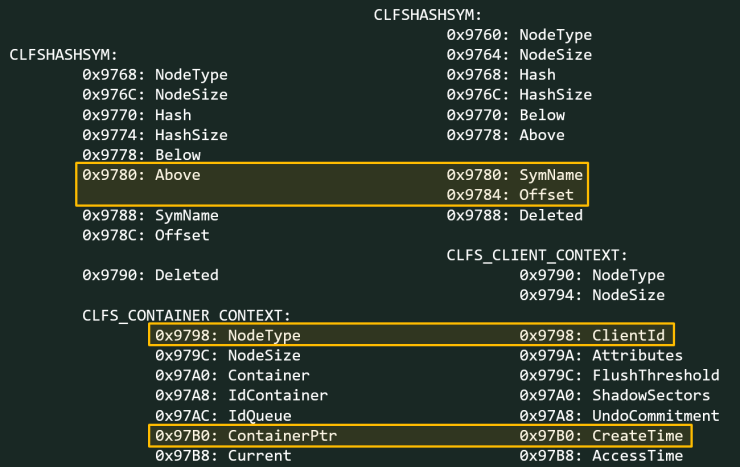
Task: Click the 0x97B8 AccessTime field
Action: point(601,455)
